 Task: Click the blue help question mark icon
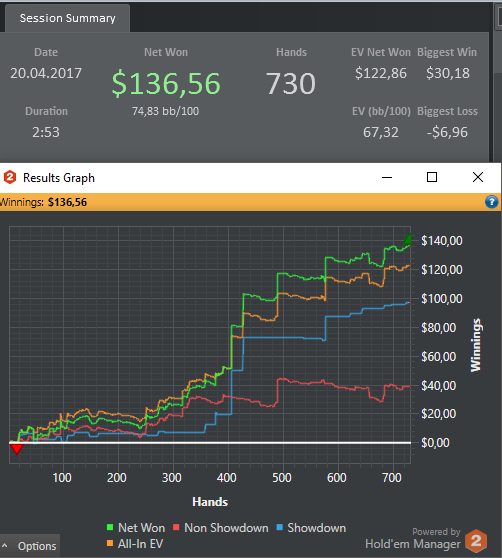(491, 202)
